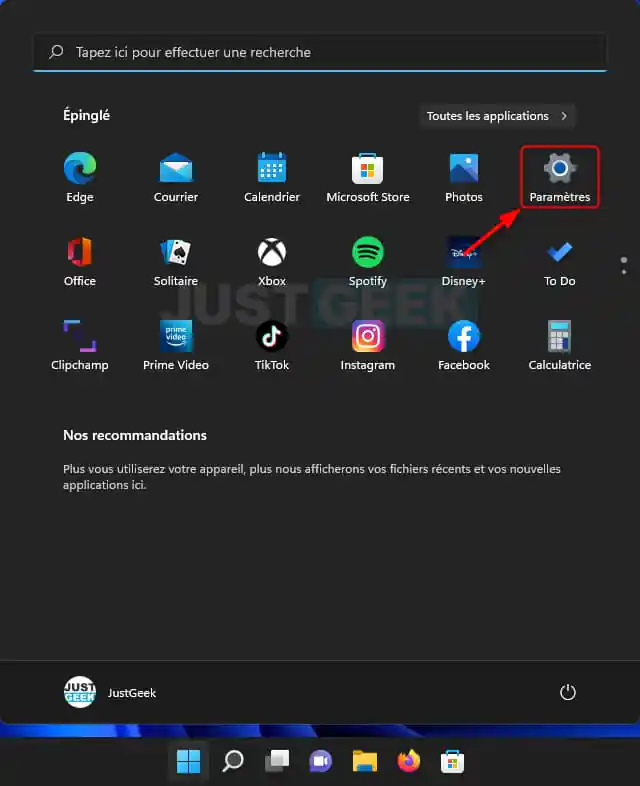
Task: Go to next pinned apps page dot
Action: click(x=624, y=272)
